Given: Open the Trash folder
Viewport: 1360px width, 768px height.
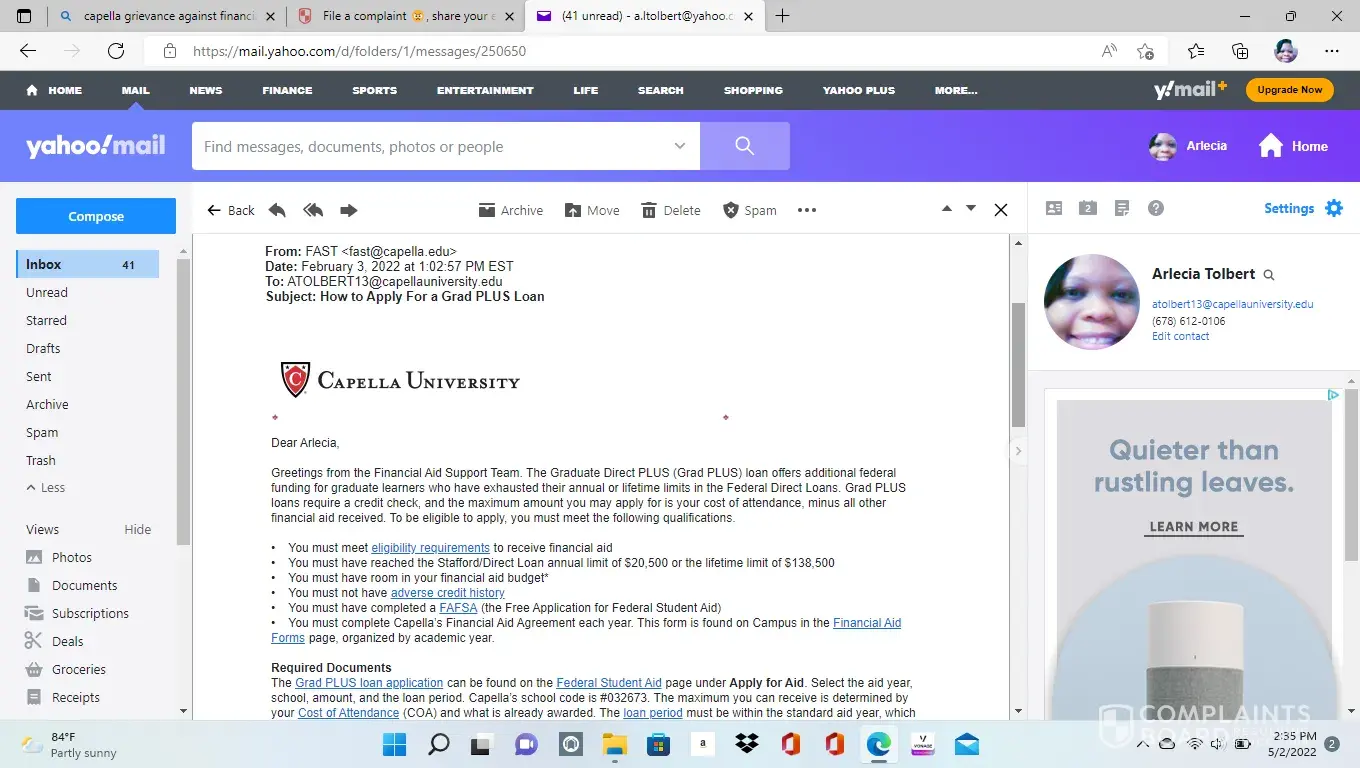Looking at the screenshot, I should pyautogui.click(x=41, y=460).
